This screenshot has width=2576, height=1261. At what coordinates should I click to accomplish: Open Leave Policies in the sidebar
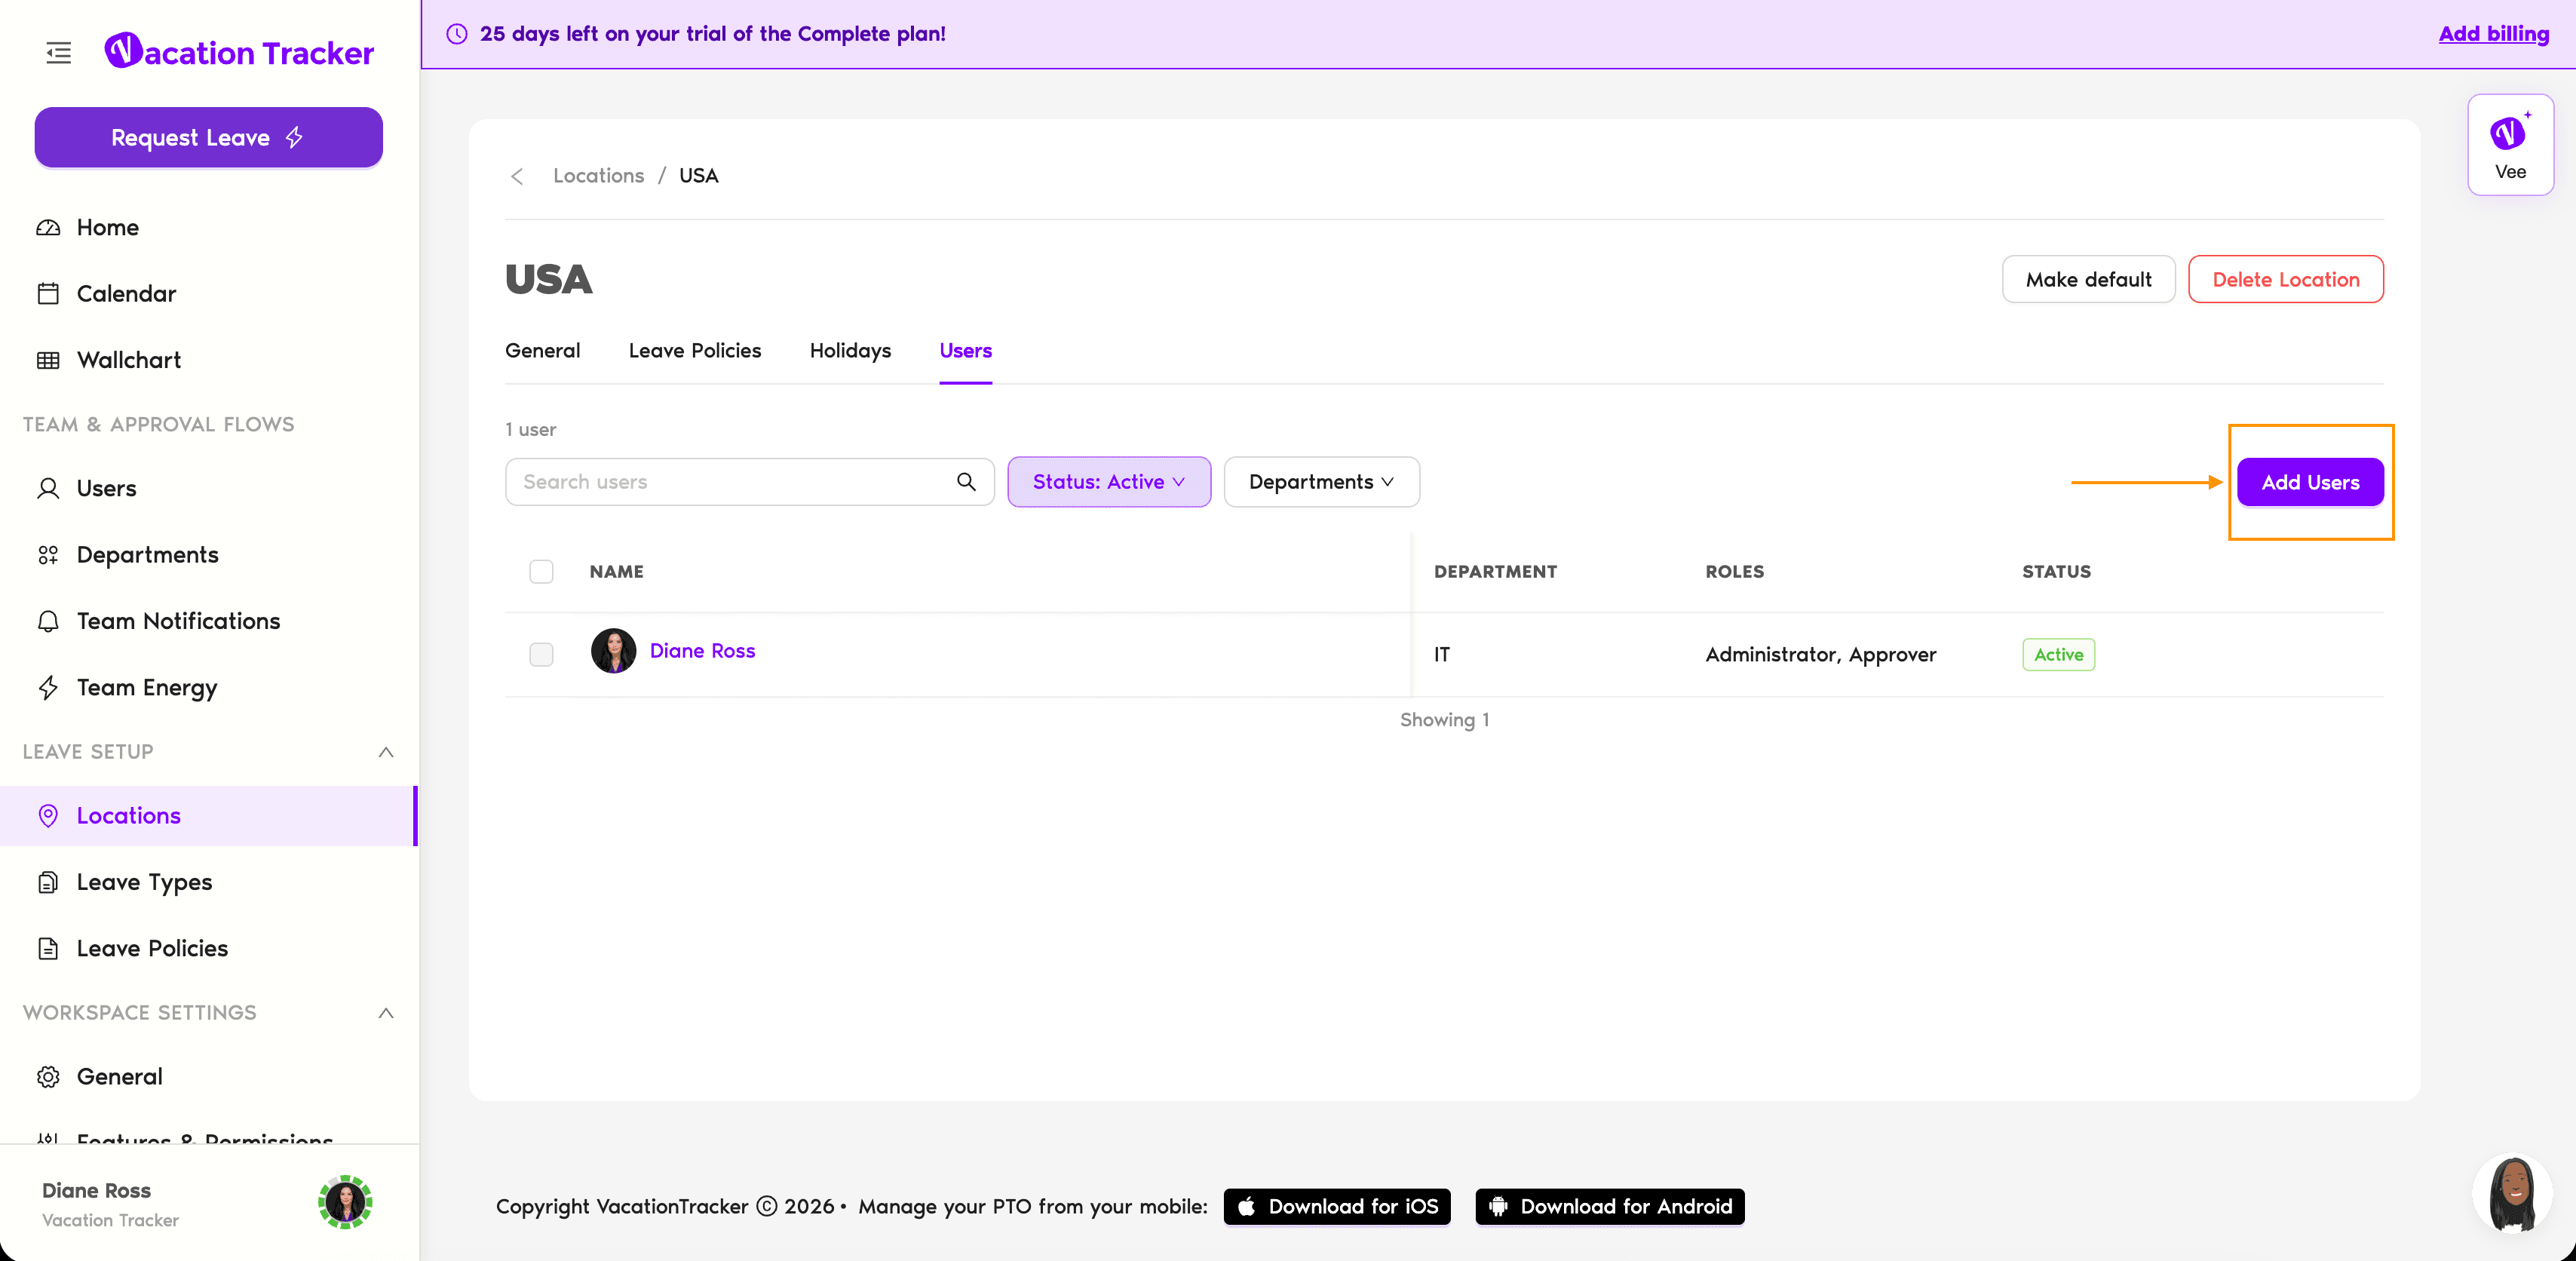[x=152, y=948]
